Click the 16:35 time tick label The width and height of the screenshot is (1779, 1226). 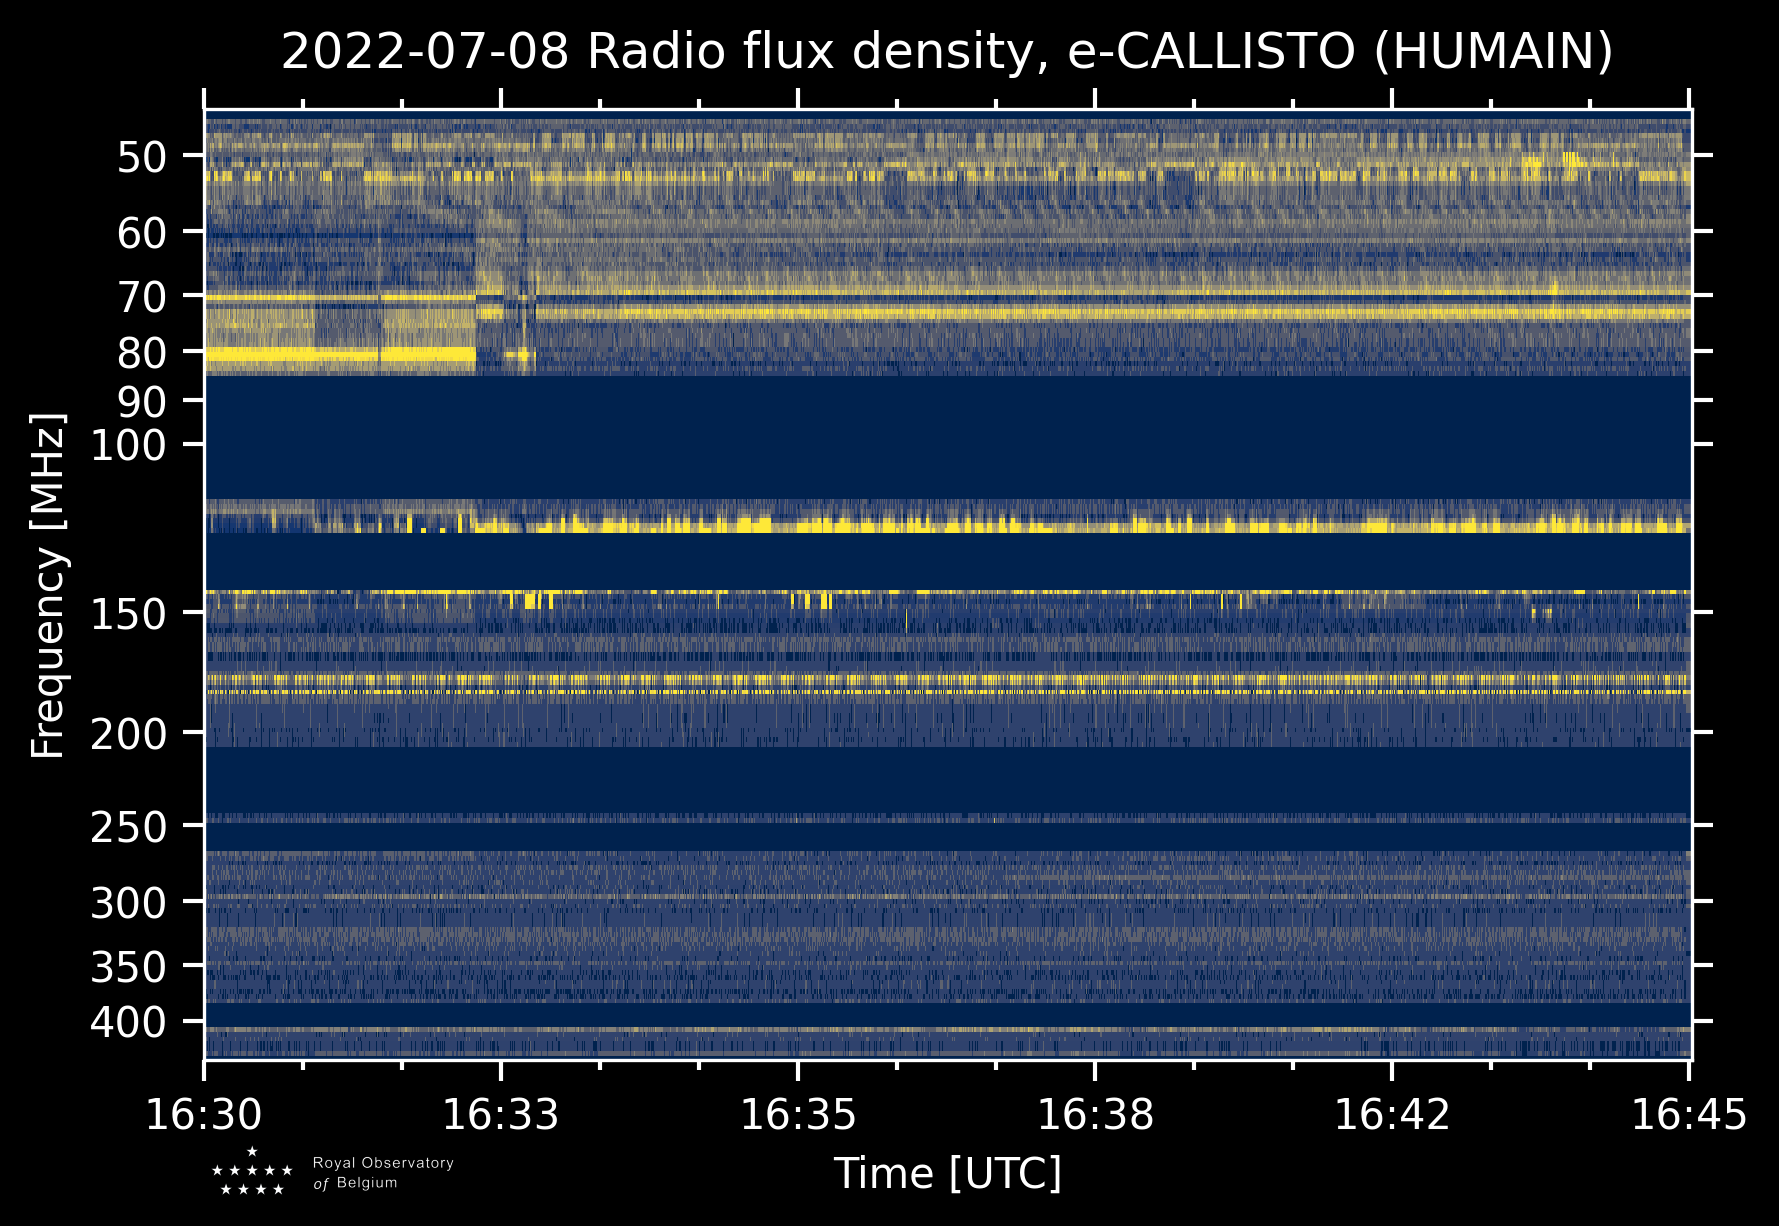point(798,1115)
